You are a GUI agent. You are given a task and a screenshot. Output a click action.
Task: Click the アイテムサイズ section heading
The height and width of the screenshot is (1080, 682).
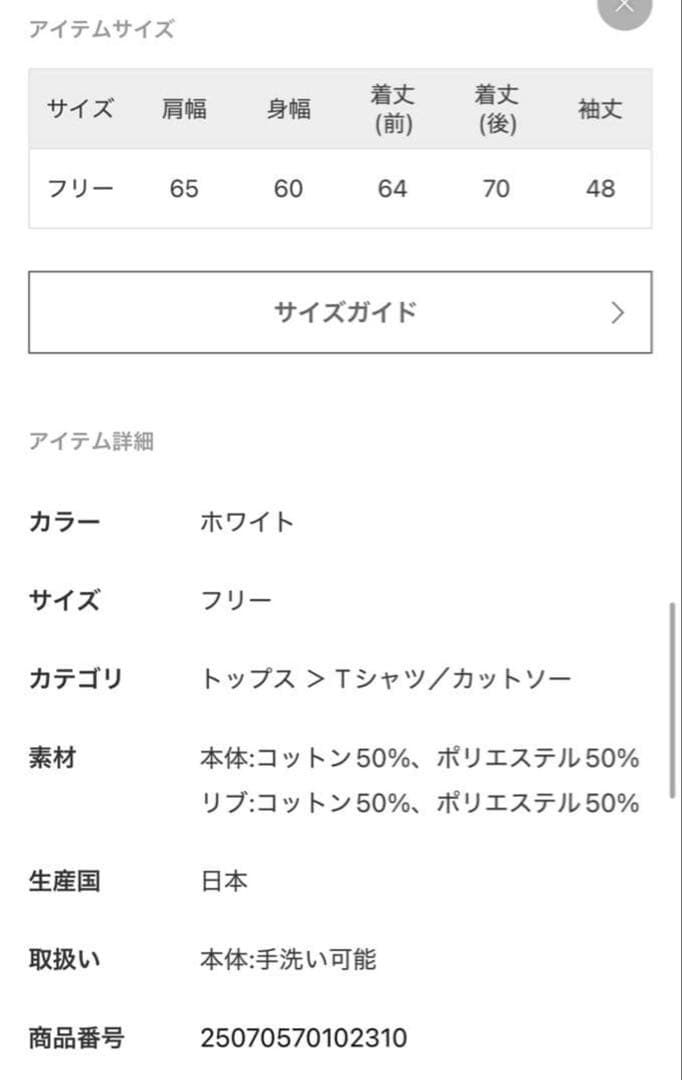click(x=101, y=29)
